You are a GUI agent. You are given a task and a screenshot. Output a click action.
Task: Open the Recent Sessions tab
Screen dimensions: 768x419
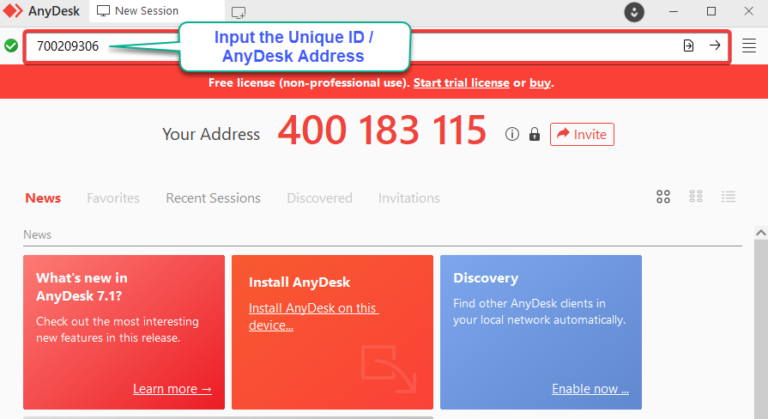click(x=213, y=198)
